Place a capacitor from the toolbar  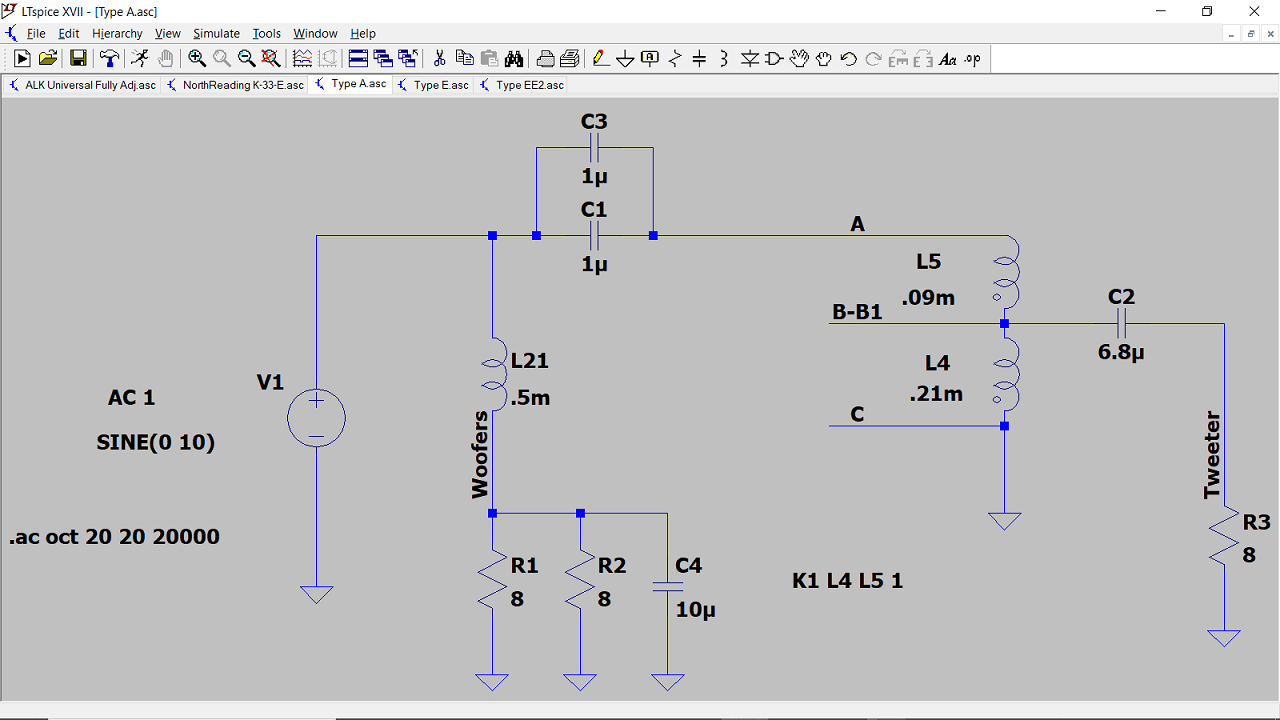click(x=699, y=59)
